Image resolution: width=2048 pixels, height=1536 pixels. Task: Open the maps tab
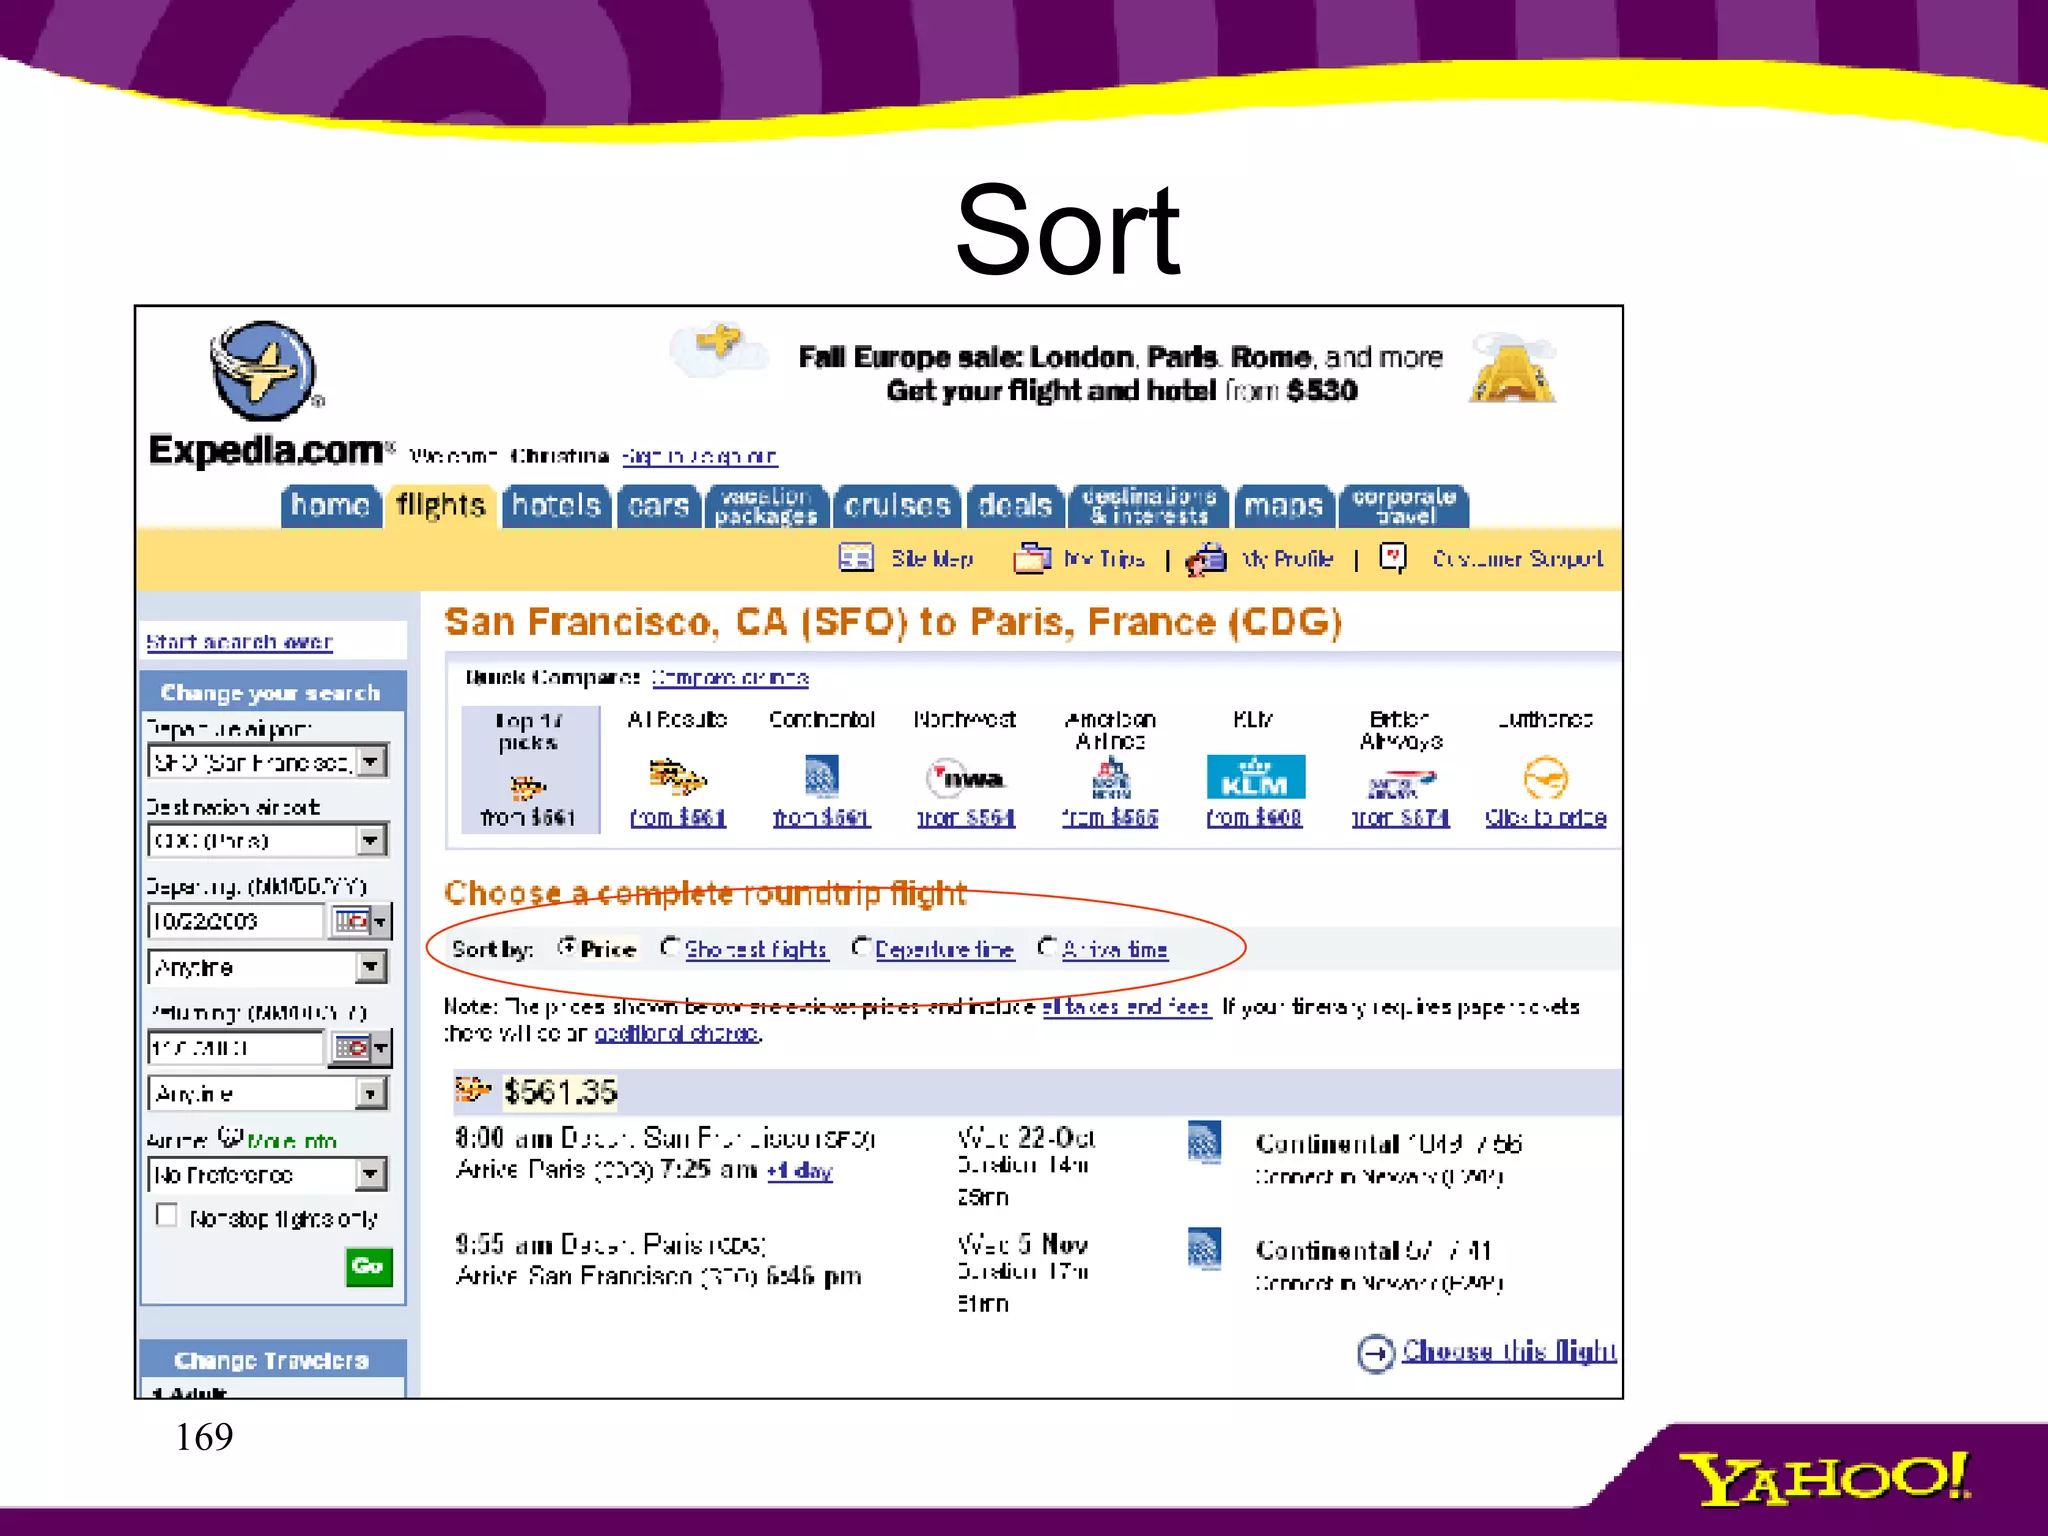coord(1284,506)
